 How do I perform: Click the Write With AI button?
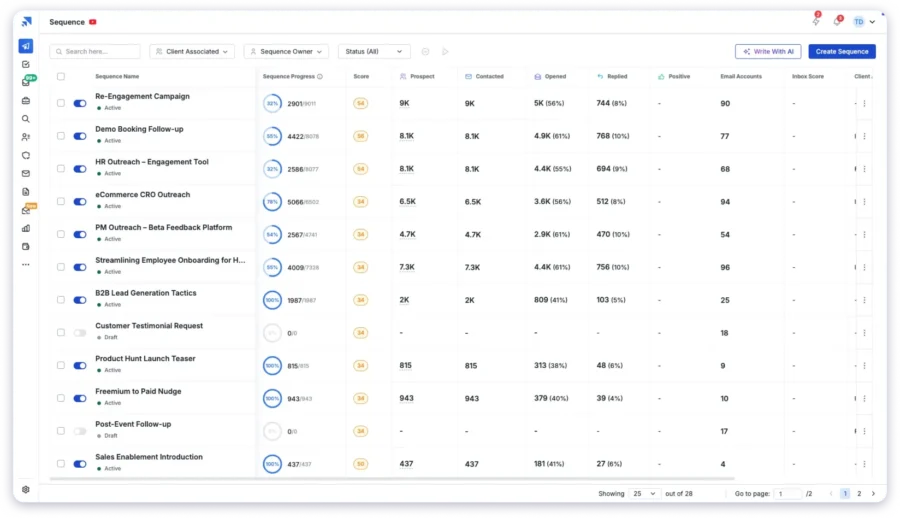[x=768, y=51]
